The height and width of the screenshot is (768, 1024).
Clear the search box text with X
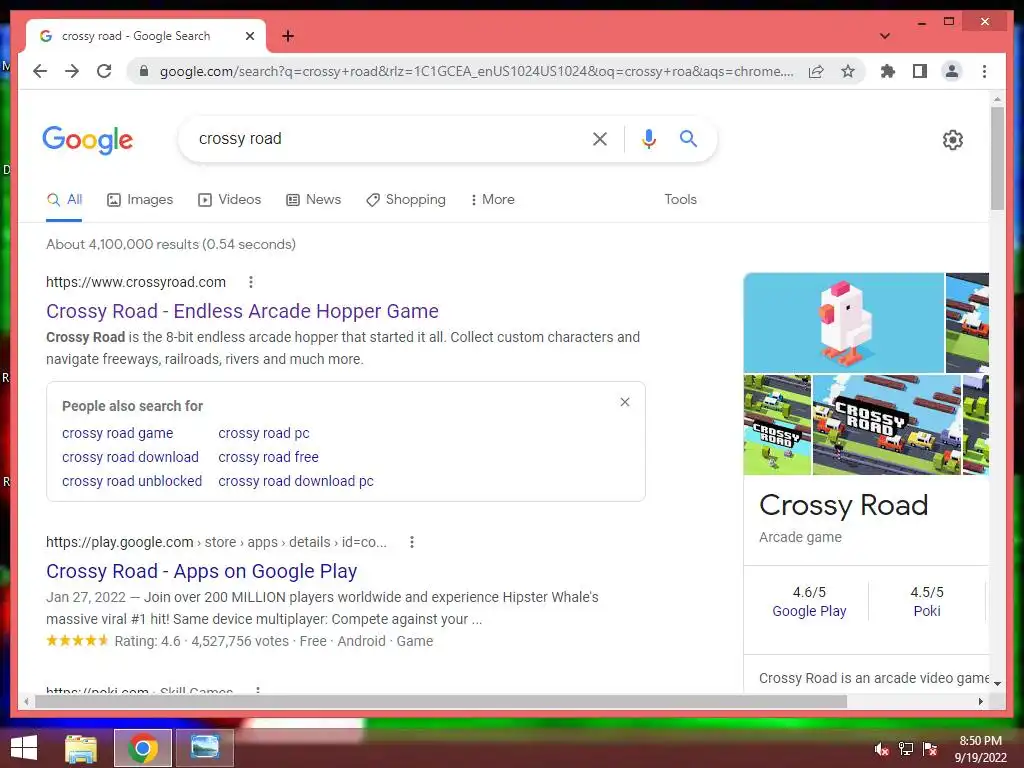600,138
